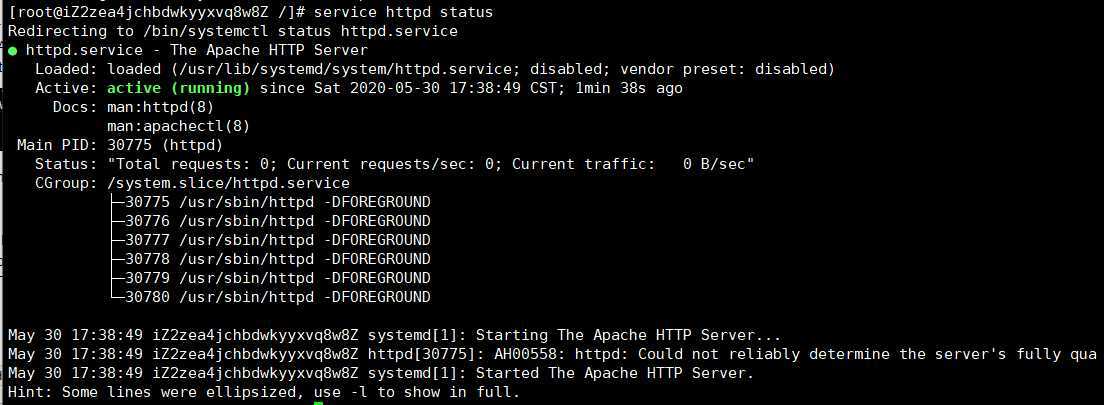Click Main PID 30775 (httpd) value

165,145
